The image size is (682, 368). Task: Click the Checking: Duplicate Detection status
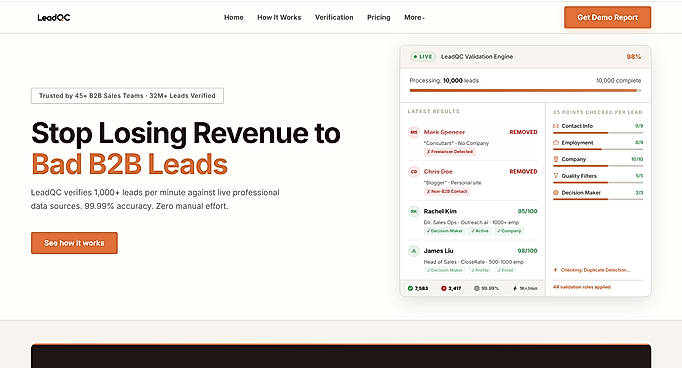(595, 270)
